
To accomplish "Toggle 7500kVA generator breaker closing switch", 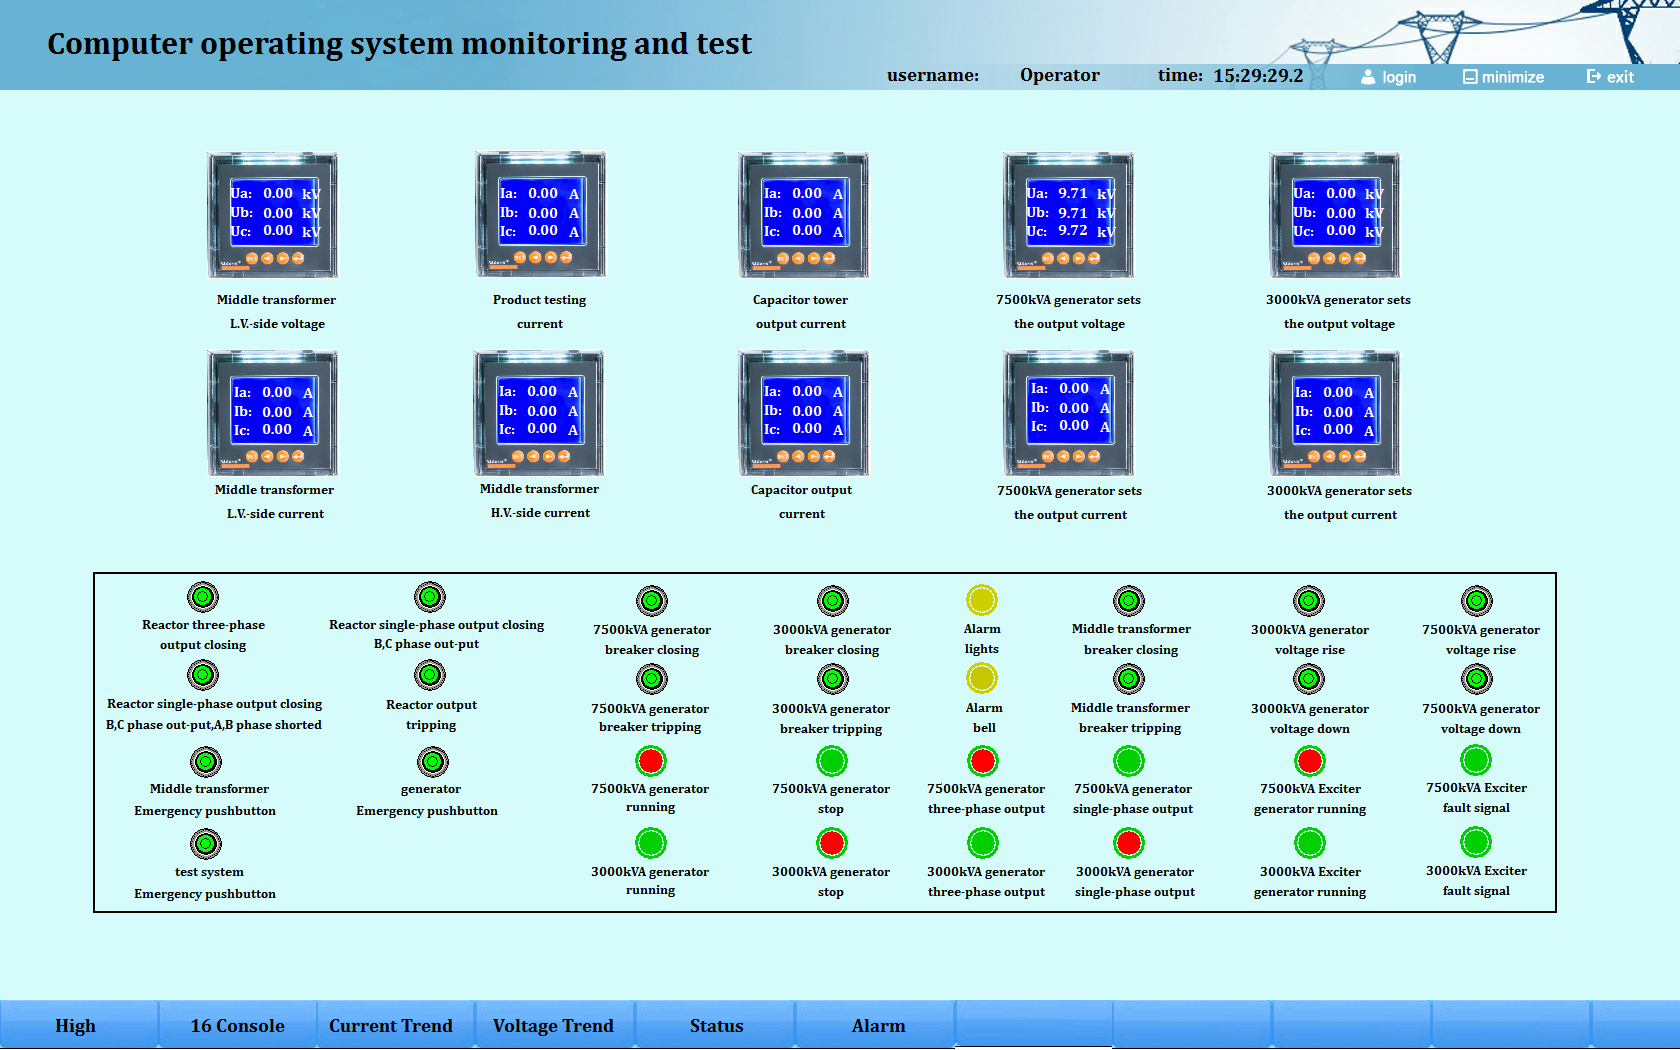I will coord(652,601).
